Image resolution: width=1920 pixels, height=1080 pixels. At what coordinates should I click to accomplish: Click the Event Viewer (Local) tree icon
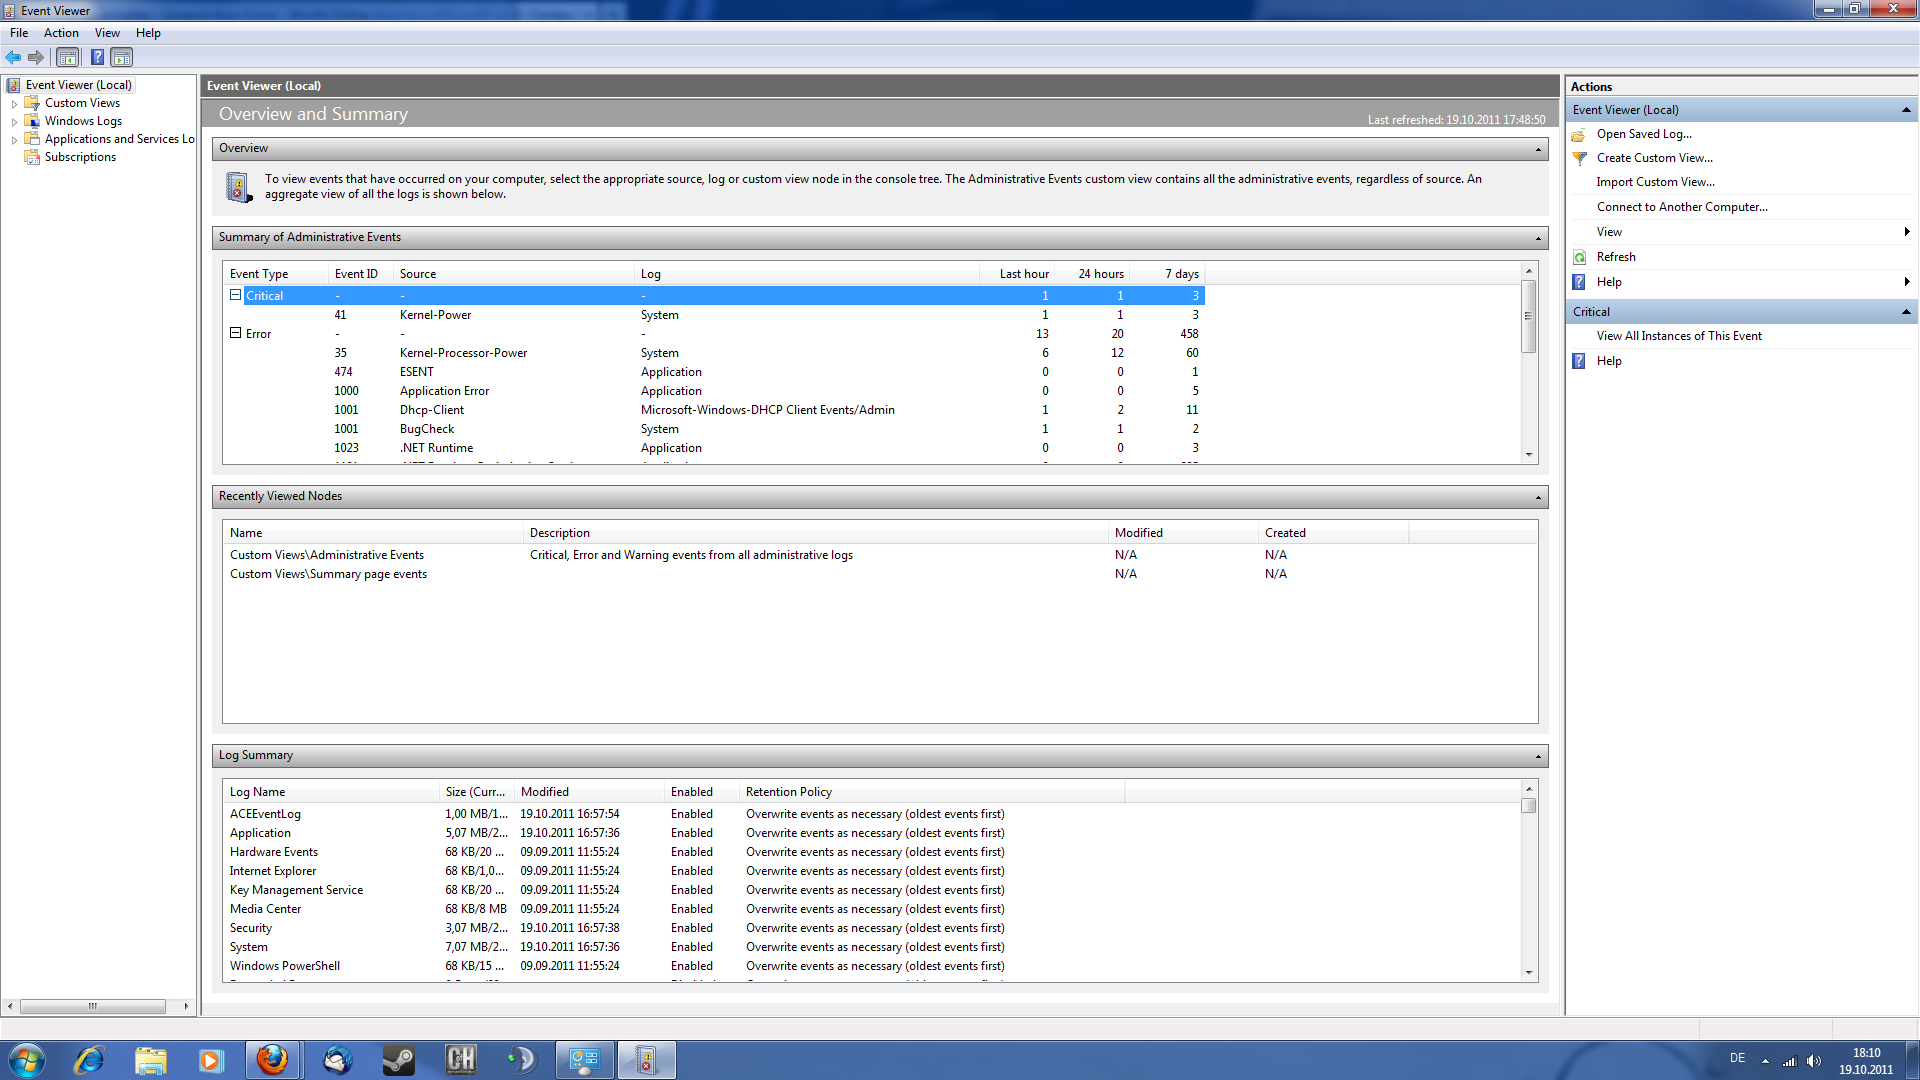coord(14,85)
